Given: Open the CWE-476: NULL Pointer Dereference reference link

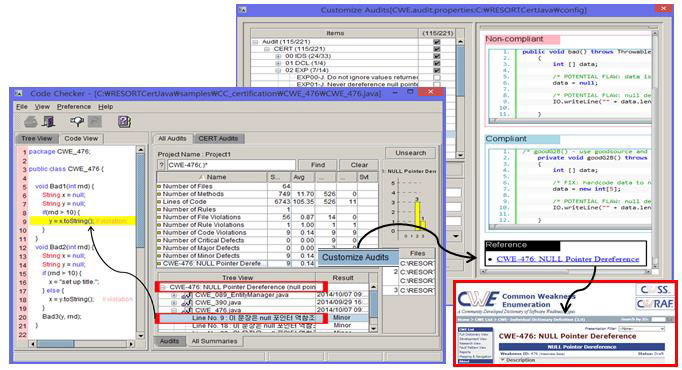Looking at the screenshot, I should click(x=568, y=259).
